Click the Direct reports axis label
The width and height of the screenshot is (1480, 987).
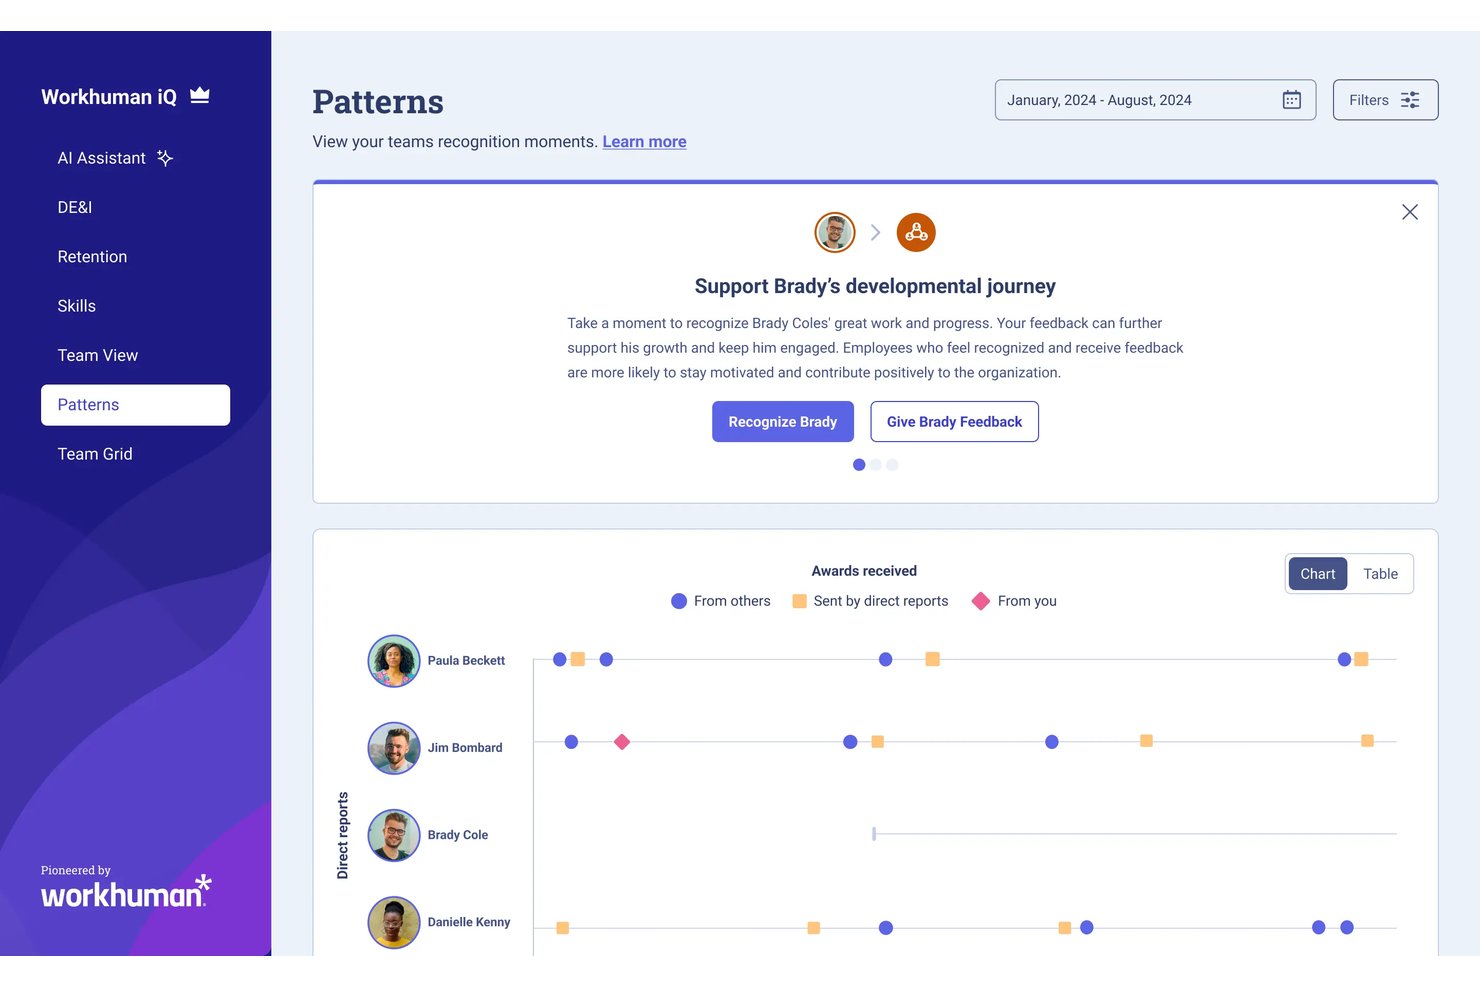tap(343, 835)
